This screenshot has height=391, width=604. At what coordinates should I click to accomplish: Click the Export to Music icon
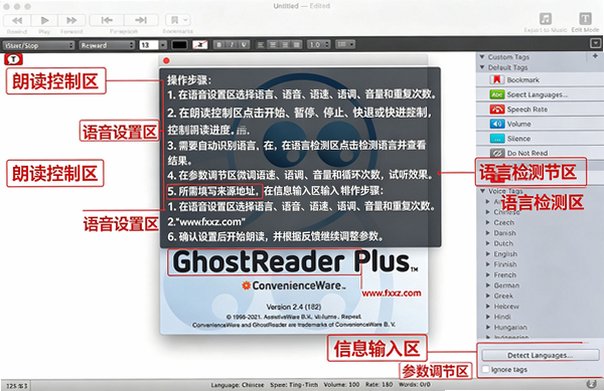(545, 18)
